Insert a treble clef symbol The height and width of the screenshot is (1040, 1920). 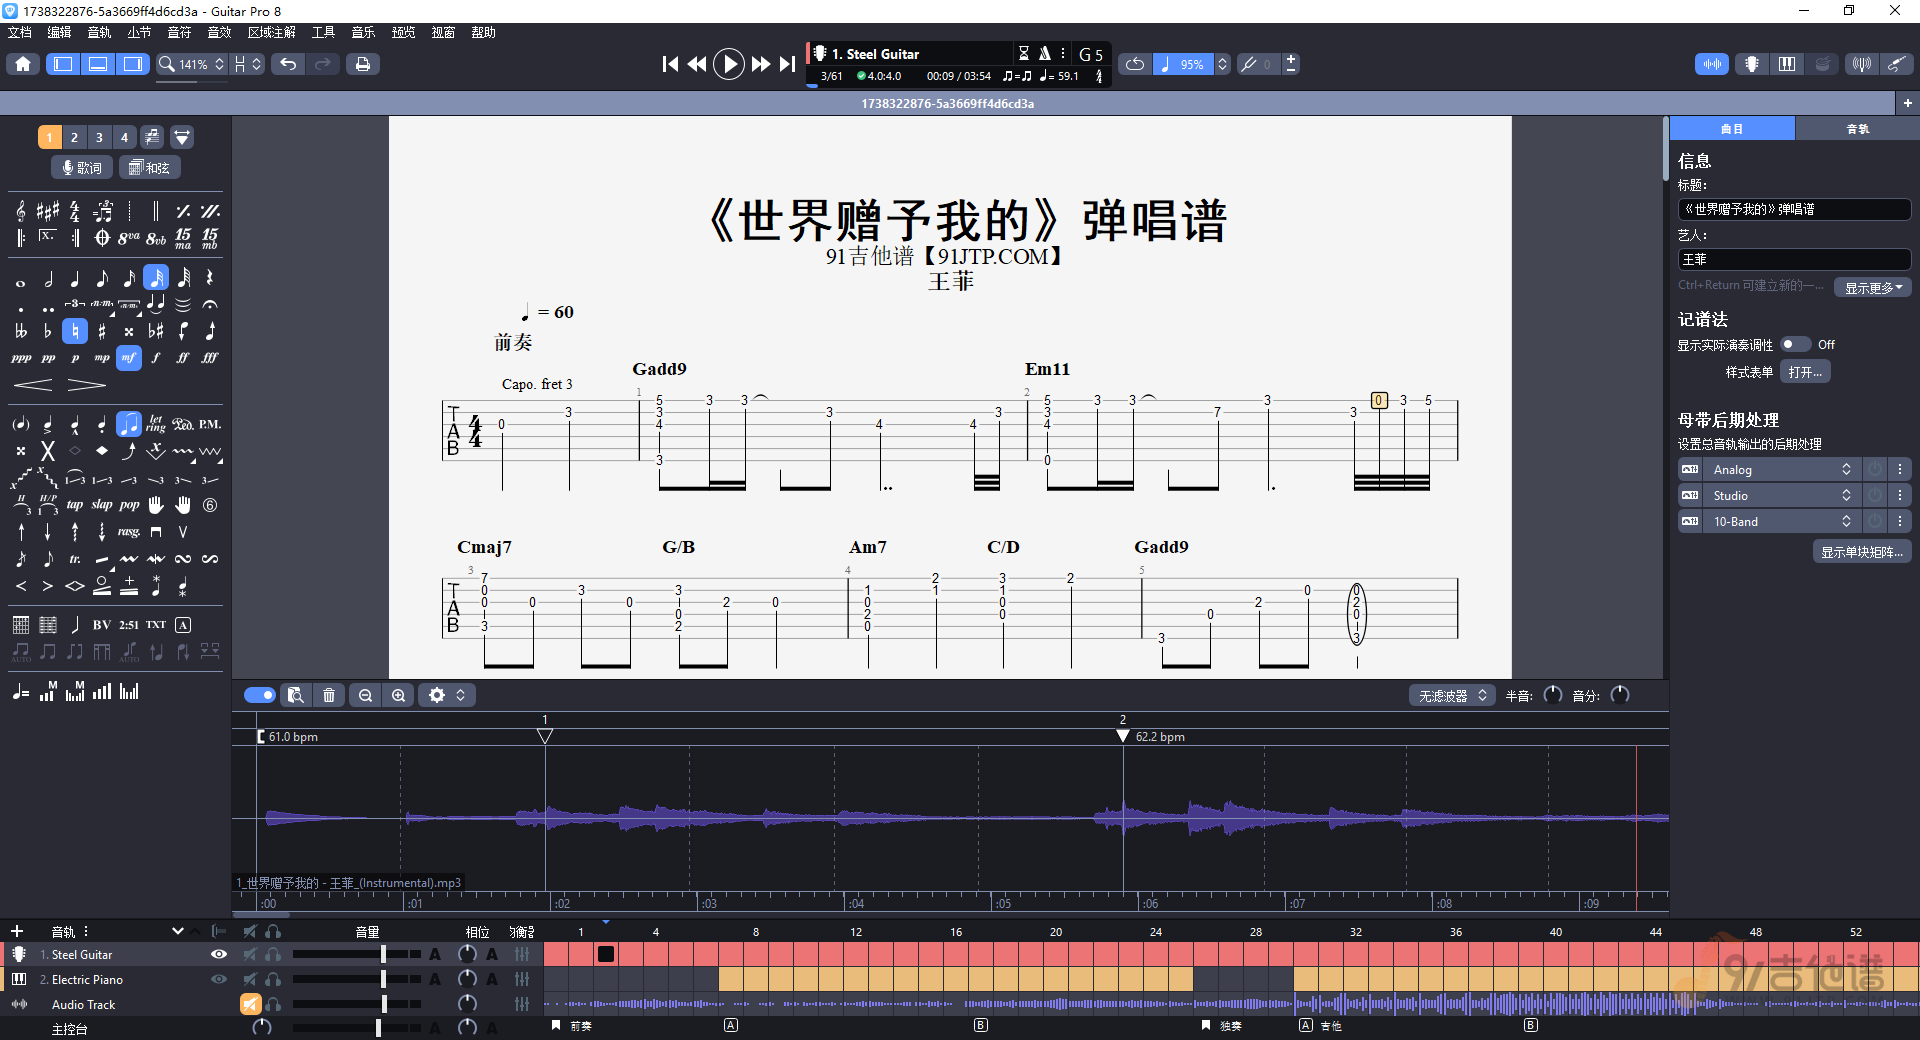(x=21, y=211)
